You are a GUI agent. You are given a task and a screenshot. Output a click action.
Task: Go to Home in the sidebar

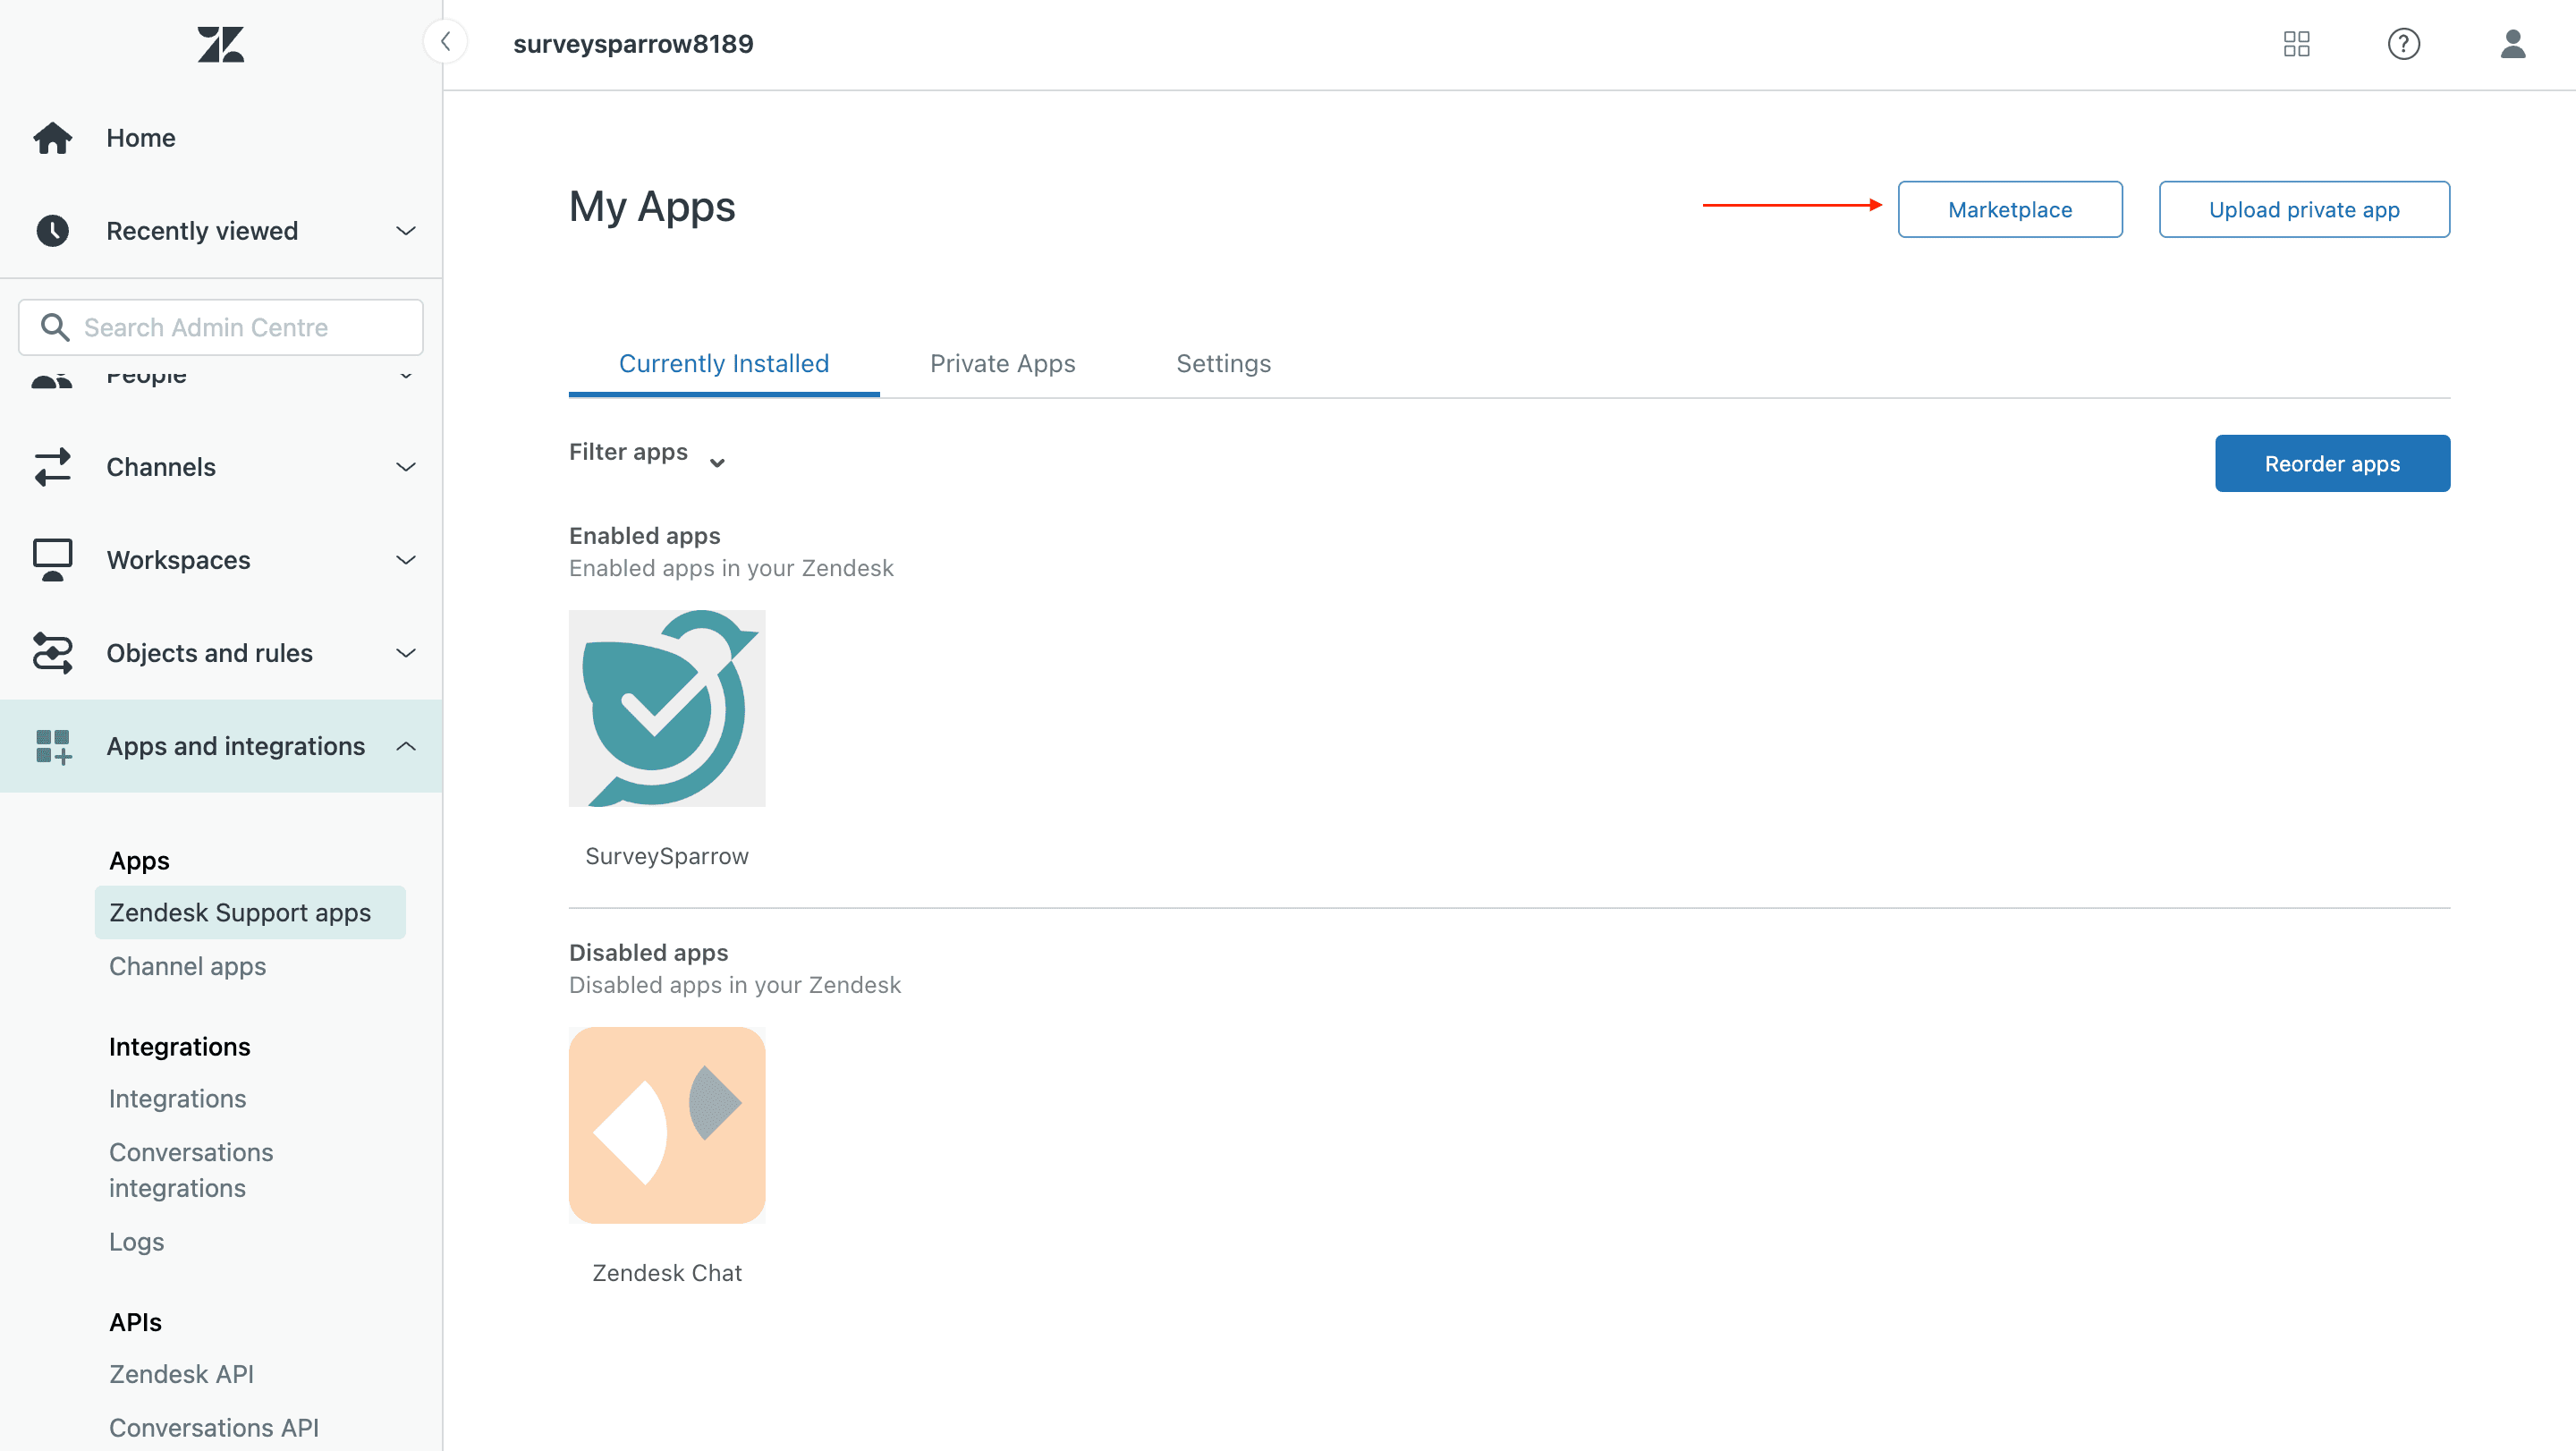click(x=140, y=138)
